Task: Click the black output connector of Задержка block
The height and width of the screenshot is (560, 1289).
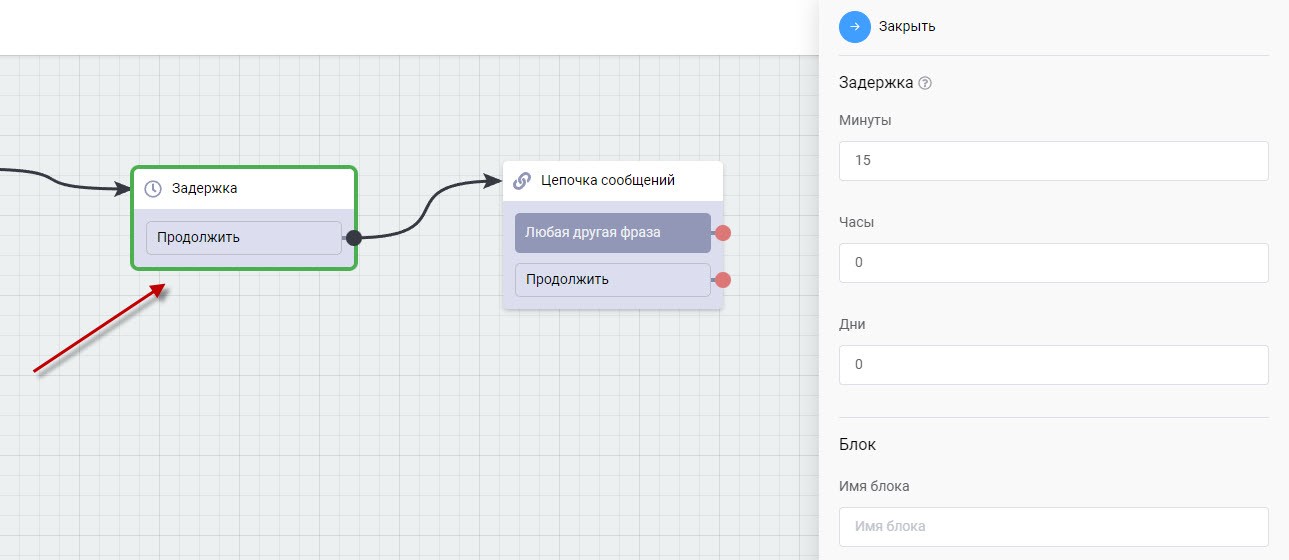Action: pos(353,238)
